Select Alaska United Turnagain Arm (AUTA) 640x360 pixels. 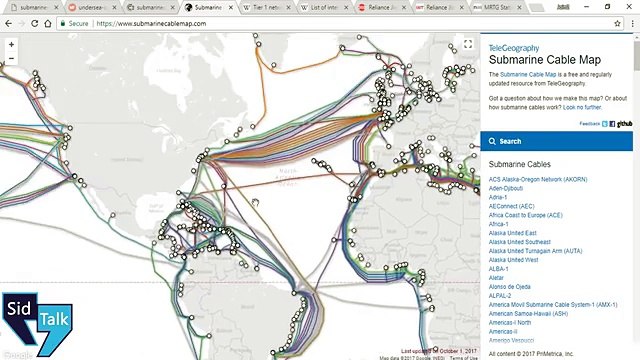536,251
